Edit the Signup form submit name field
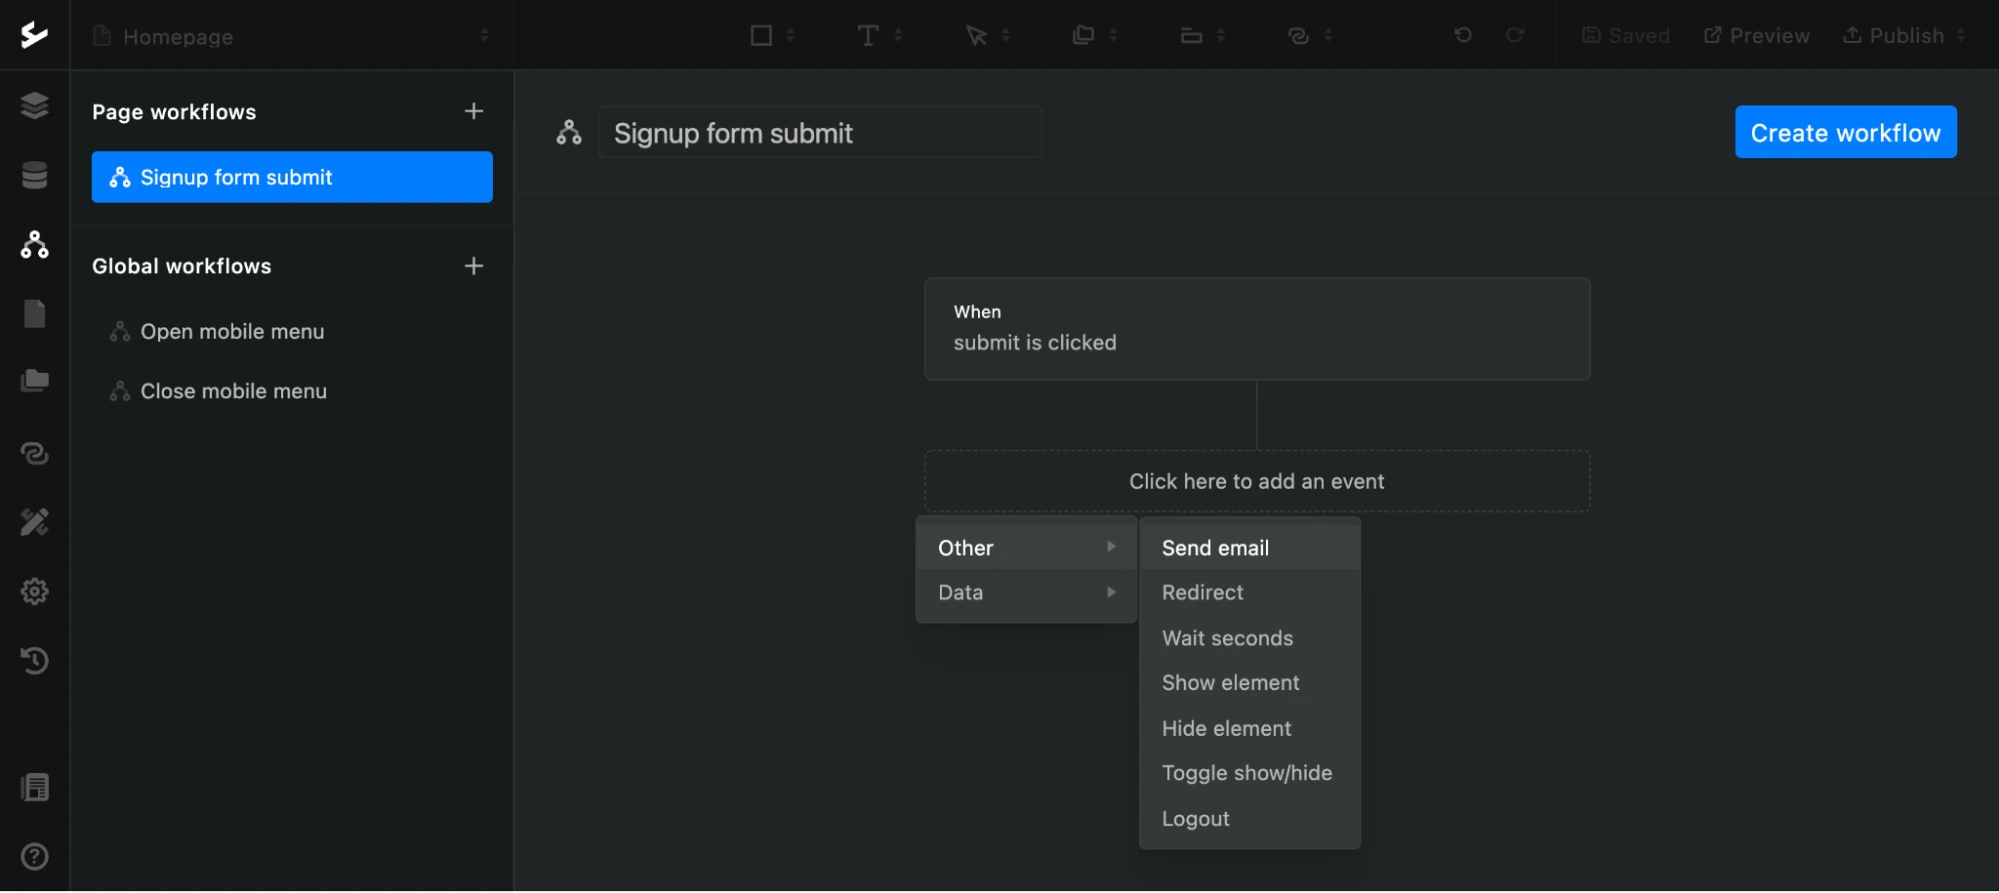 coord(820,133)
